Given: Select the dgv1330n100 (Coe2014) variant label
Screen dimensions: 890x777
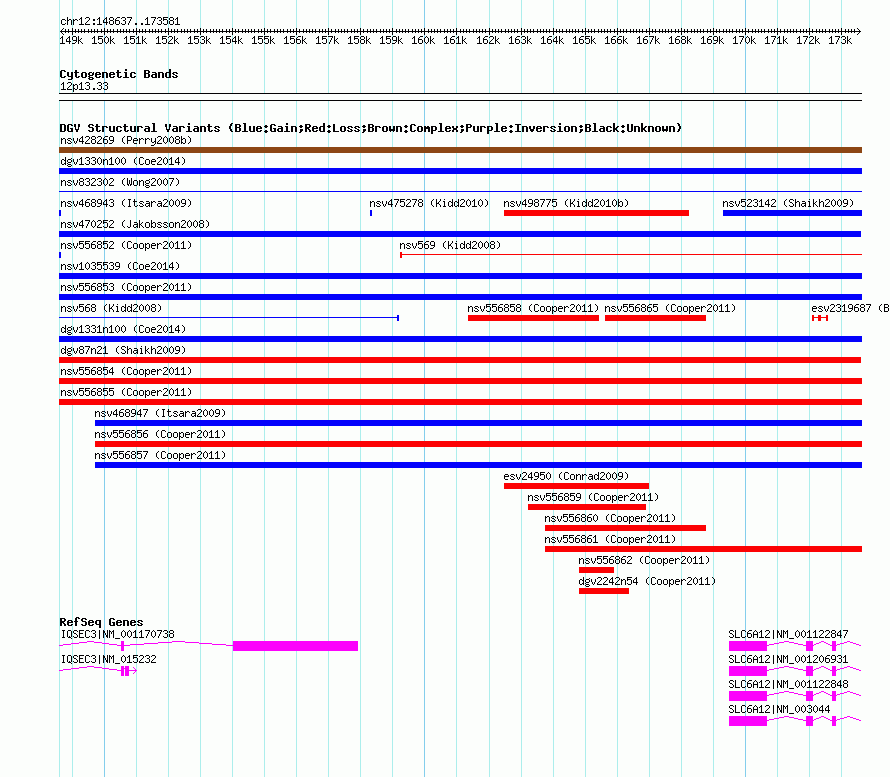Looking at the screenshot, I should tap(123, 161).
